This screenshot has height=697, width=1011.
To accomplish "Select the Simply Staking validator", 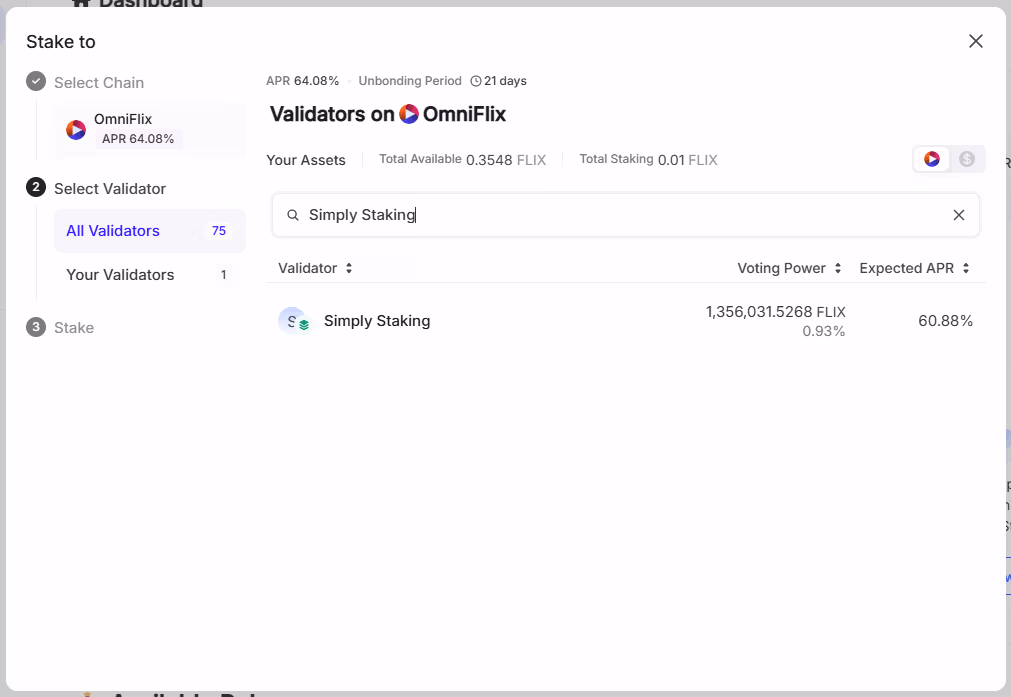I will (x=377, y=321).
